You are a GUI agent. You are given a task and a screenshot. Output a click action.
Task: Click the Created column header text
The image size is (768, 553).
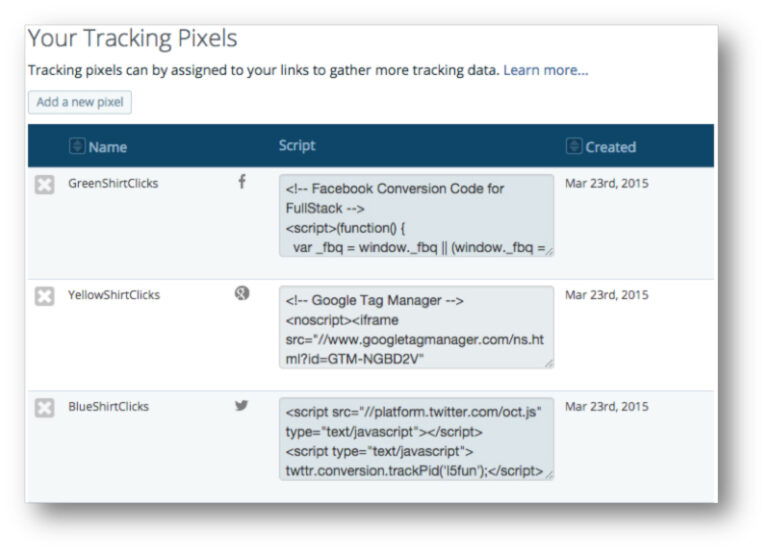611,147
